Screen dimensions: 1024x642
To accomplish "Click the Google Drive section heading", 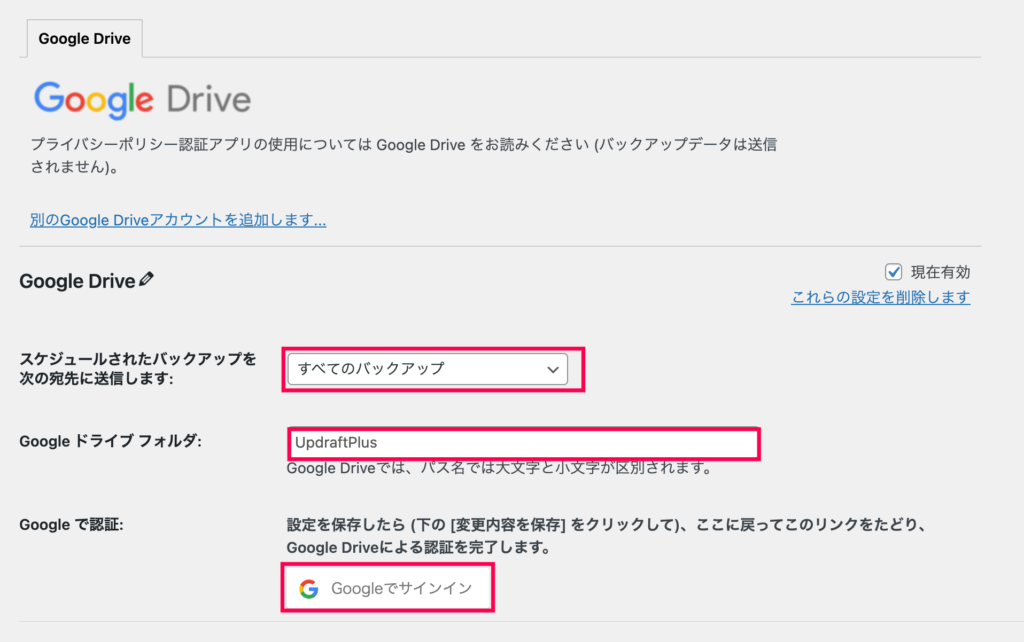I will coord(77,281).
